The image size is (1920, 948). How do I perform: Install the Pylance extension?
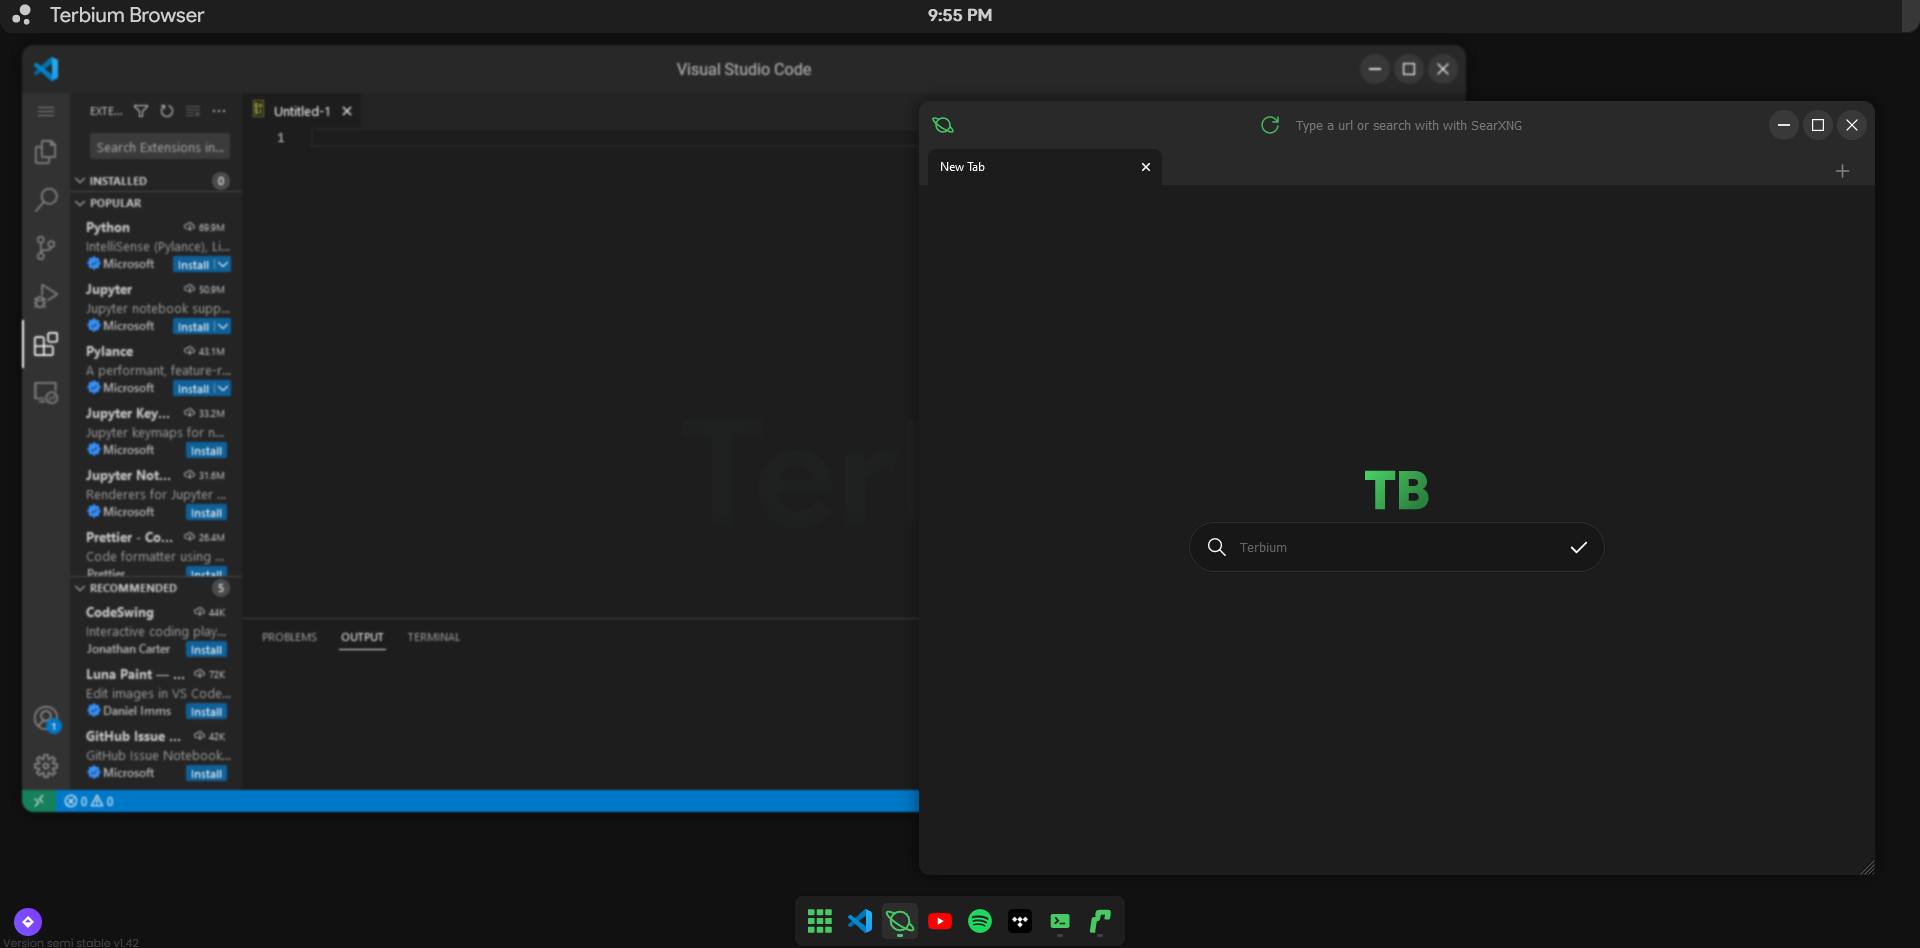pyautogui.click(x=193, y=389)
